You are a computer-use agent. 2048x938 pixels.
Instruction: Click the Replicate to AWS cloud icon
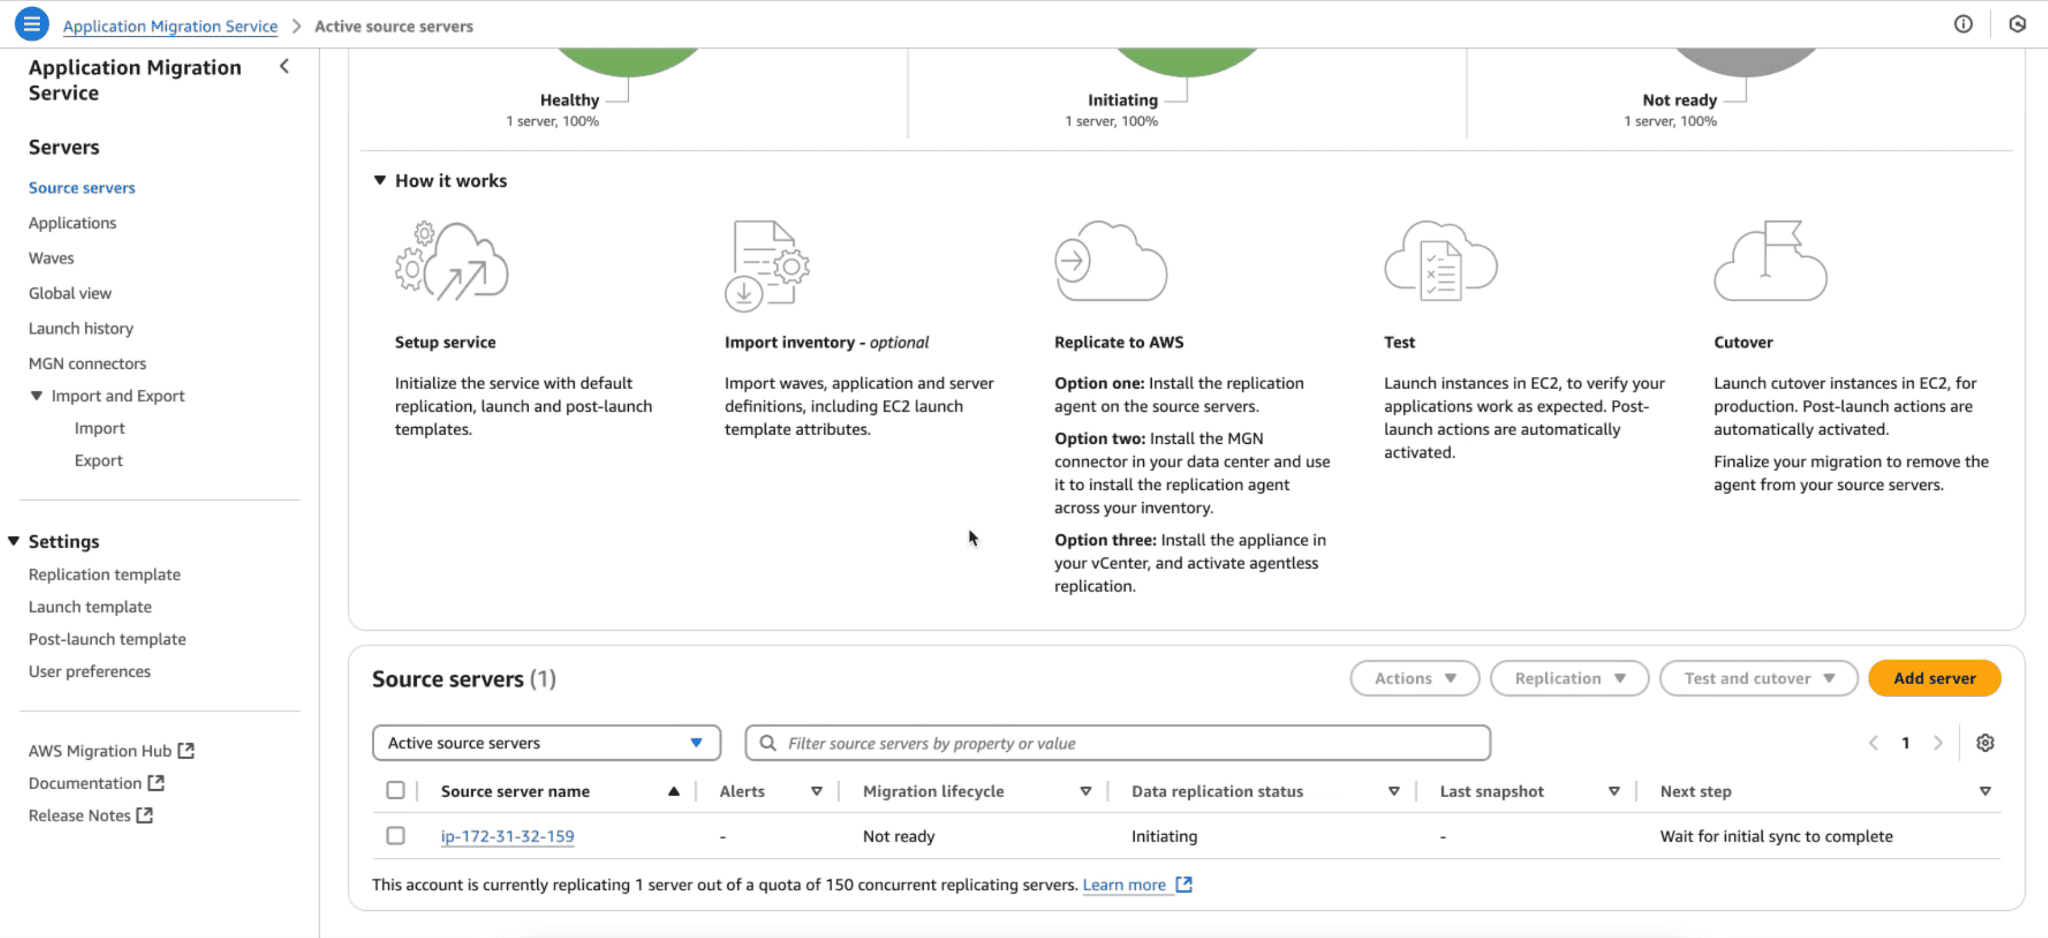(x=1110, y=261)
